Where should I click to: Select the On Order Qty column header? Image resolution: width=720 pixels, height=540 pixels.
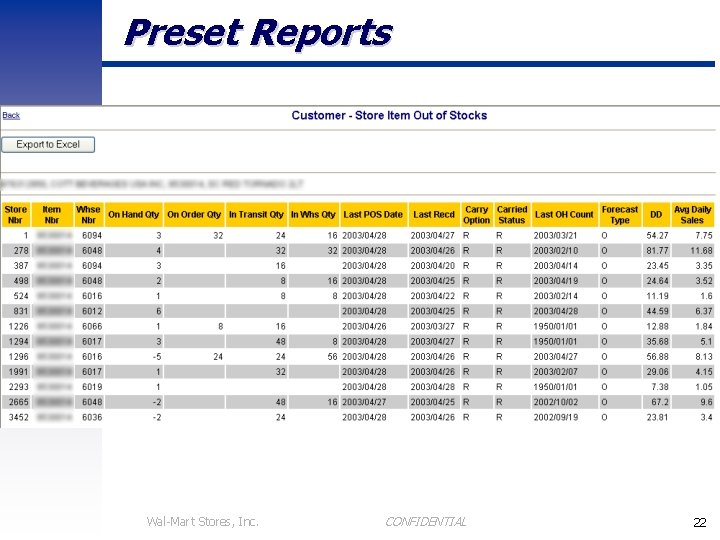[194, 214]
